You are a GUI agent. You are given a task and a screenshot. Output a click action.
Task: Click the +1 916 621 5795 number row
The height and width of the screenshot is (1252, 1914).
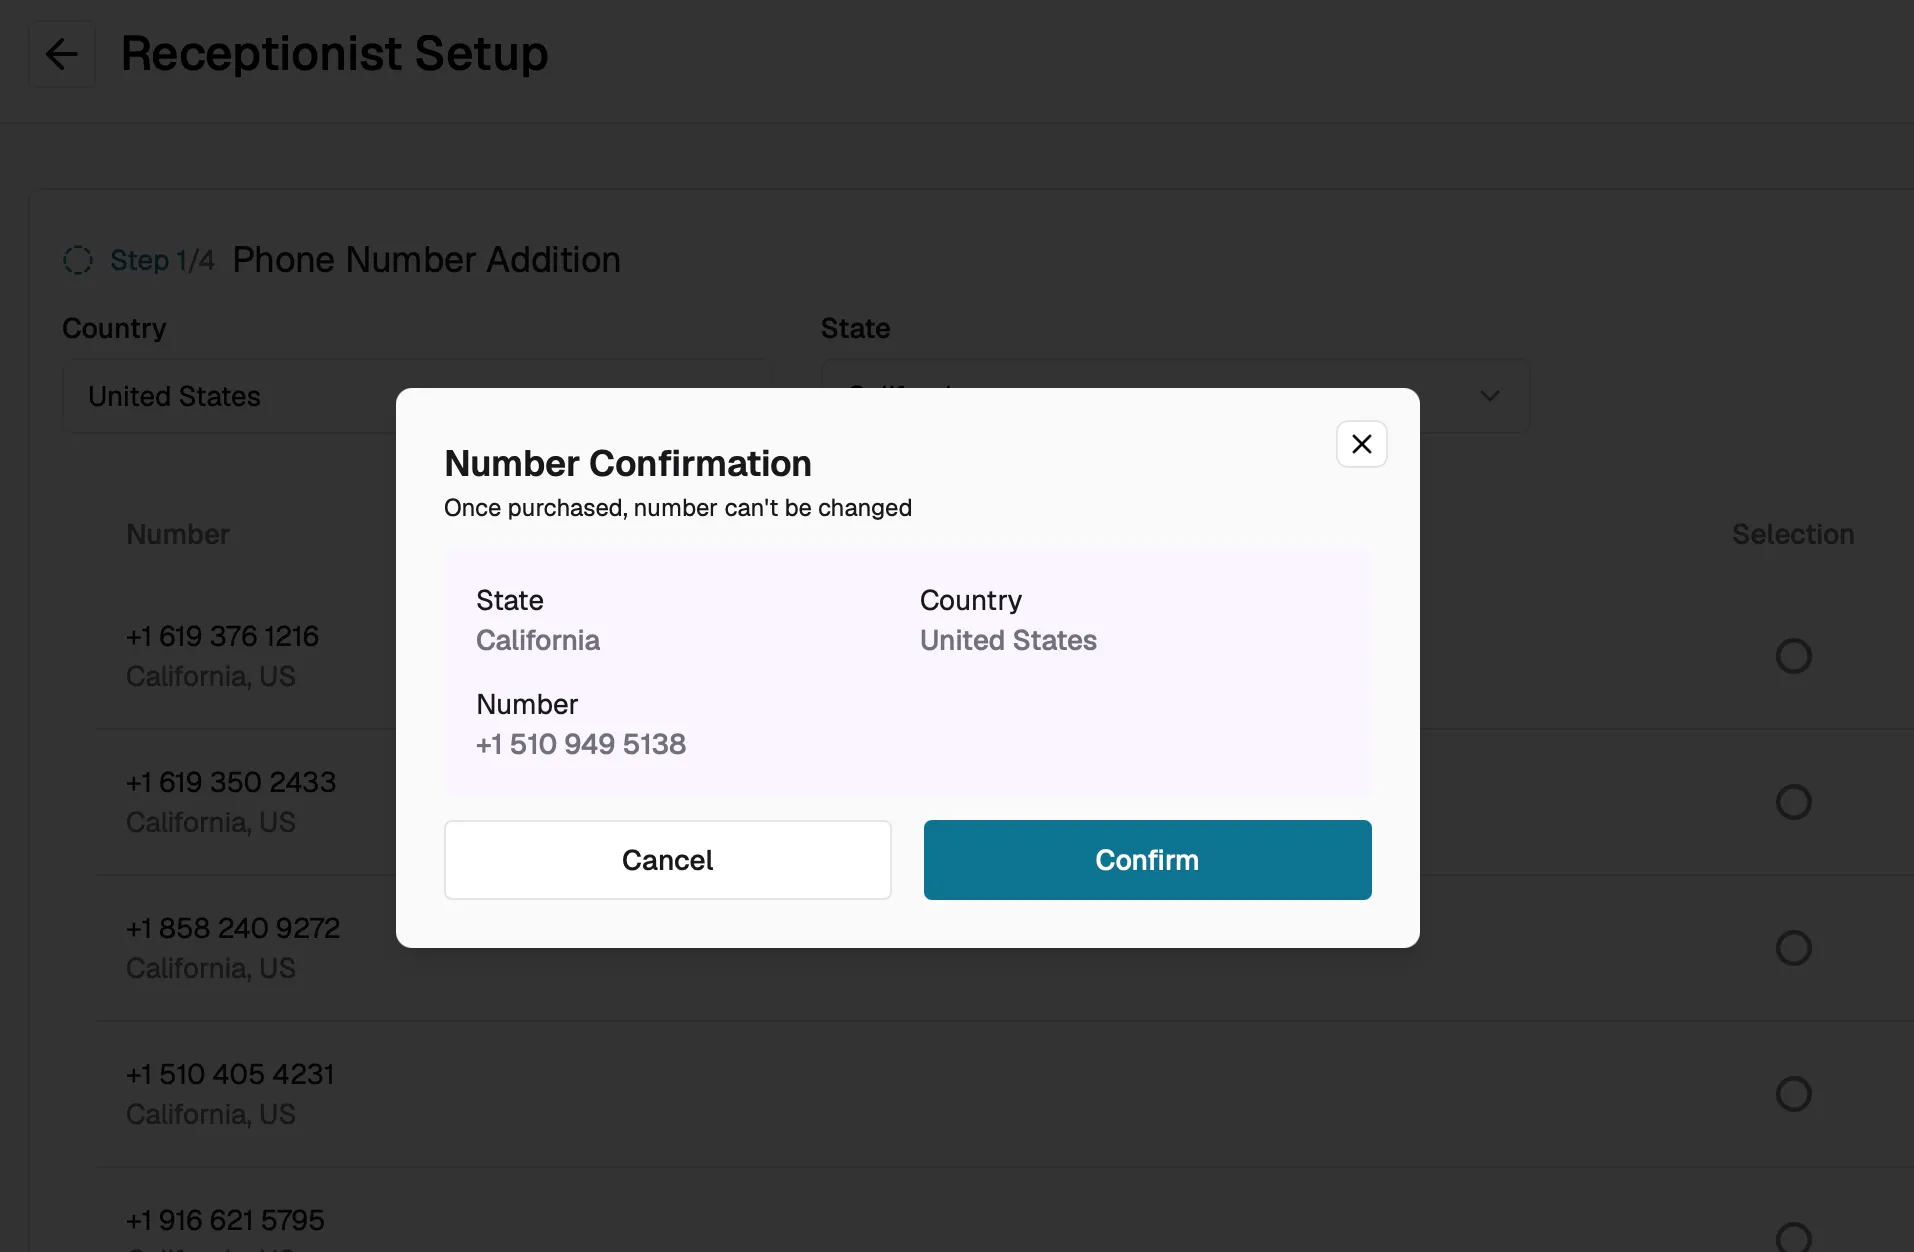(1004, 1210)
